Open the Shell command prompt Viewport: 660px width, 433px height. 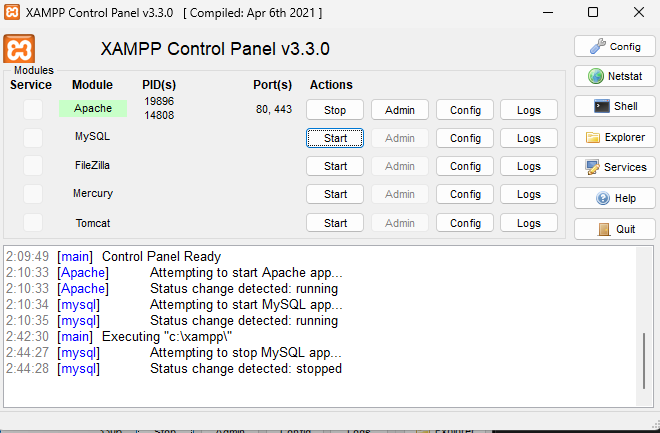[x=614, y=106]
